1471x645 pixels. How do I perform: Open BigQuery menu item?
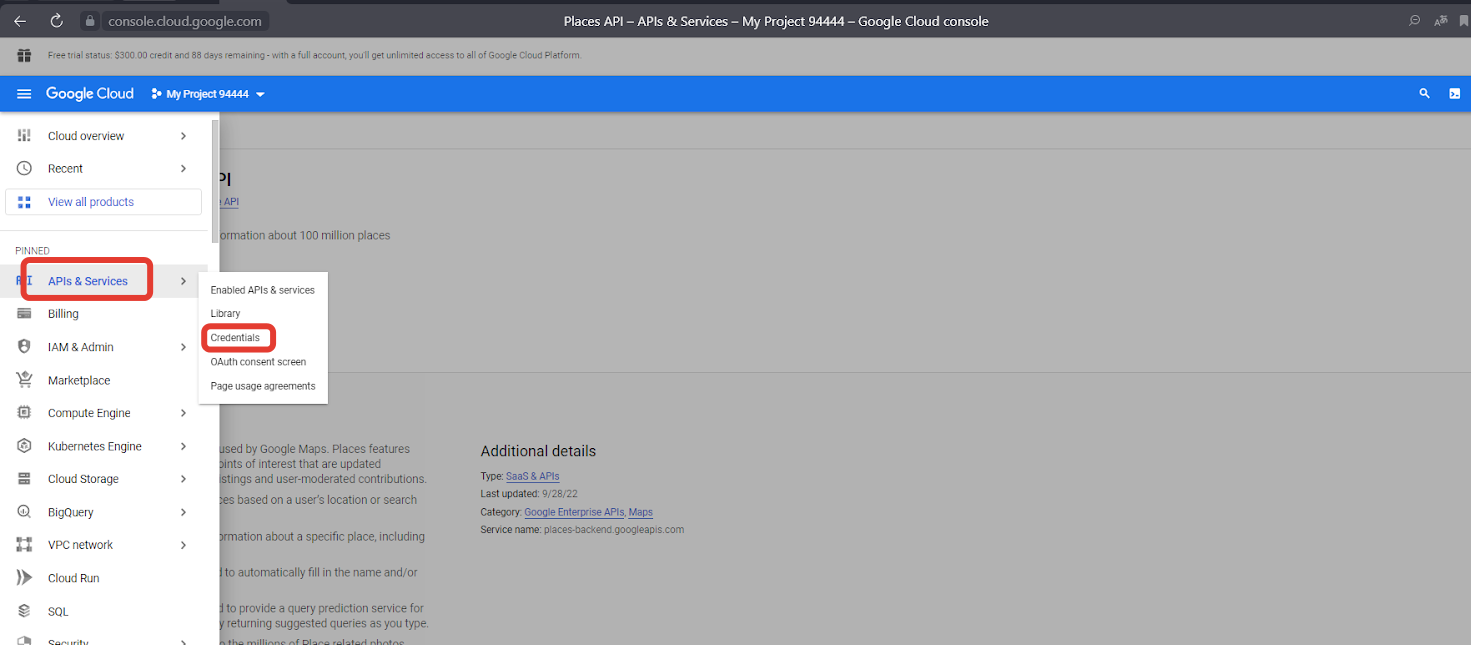[x=71, y=512]
